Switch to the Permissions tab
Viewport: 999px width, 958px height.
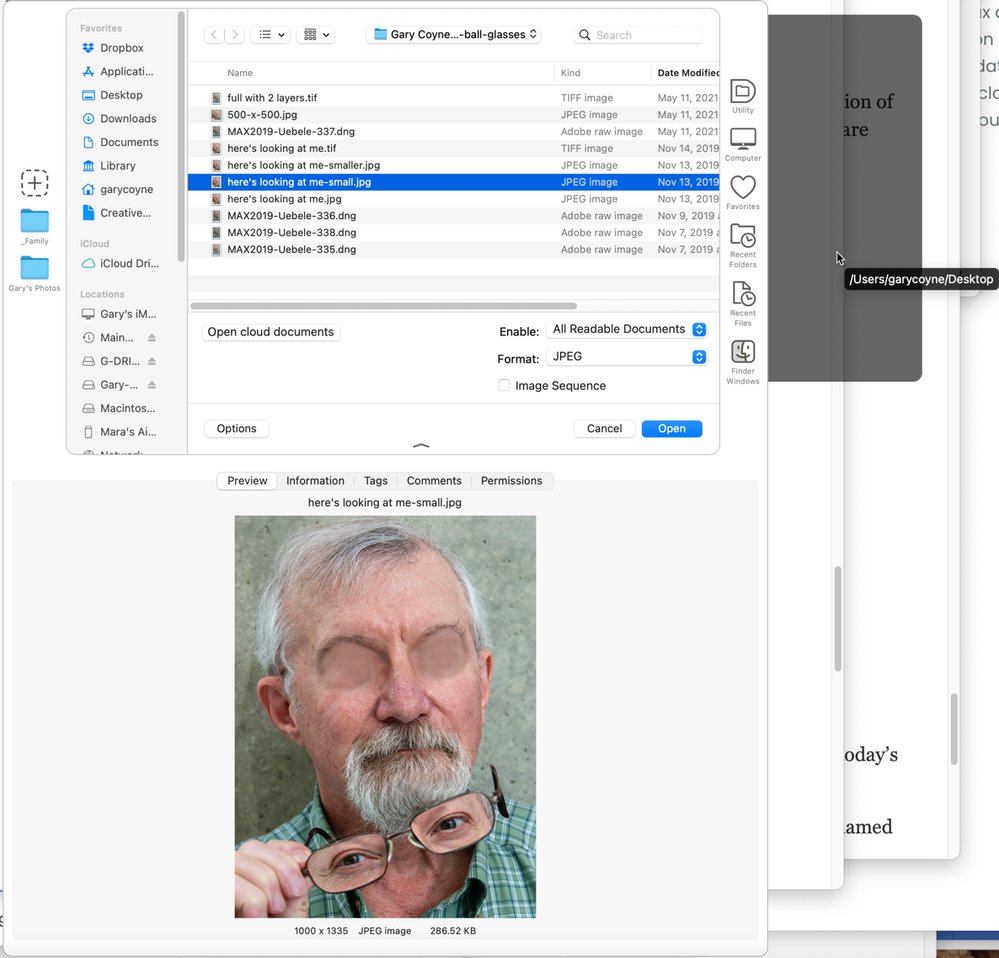click(512, 481)
